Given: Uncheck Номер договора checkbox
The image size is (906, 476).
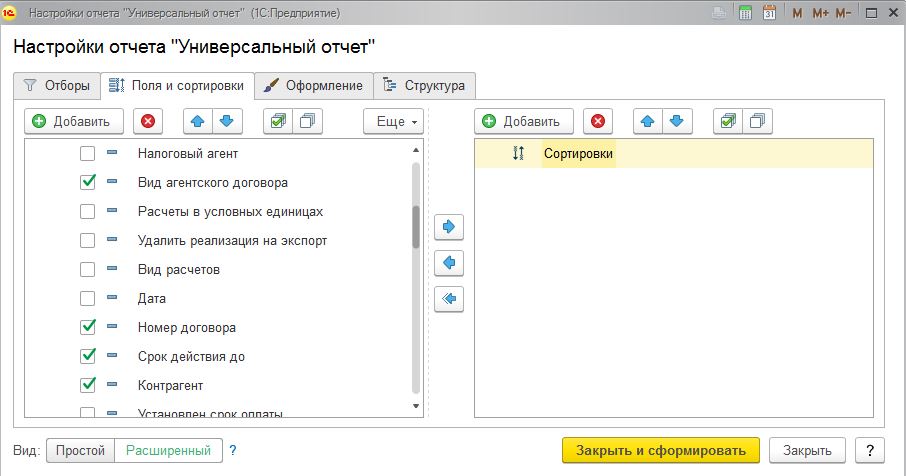Looking at the screenshot, I should pyautogui.click(x=87, y=327).
